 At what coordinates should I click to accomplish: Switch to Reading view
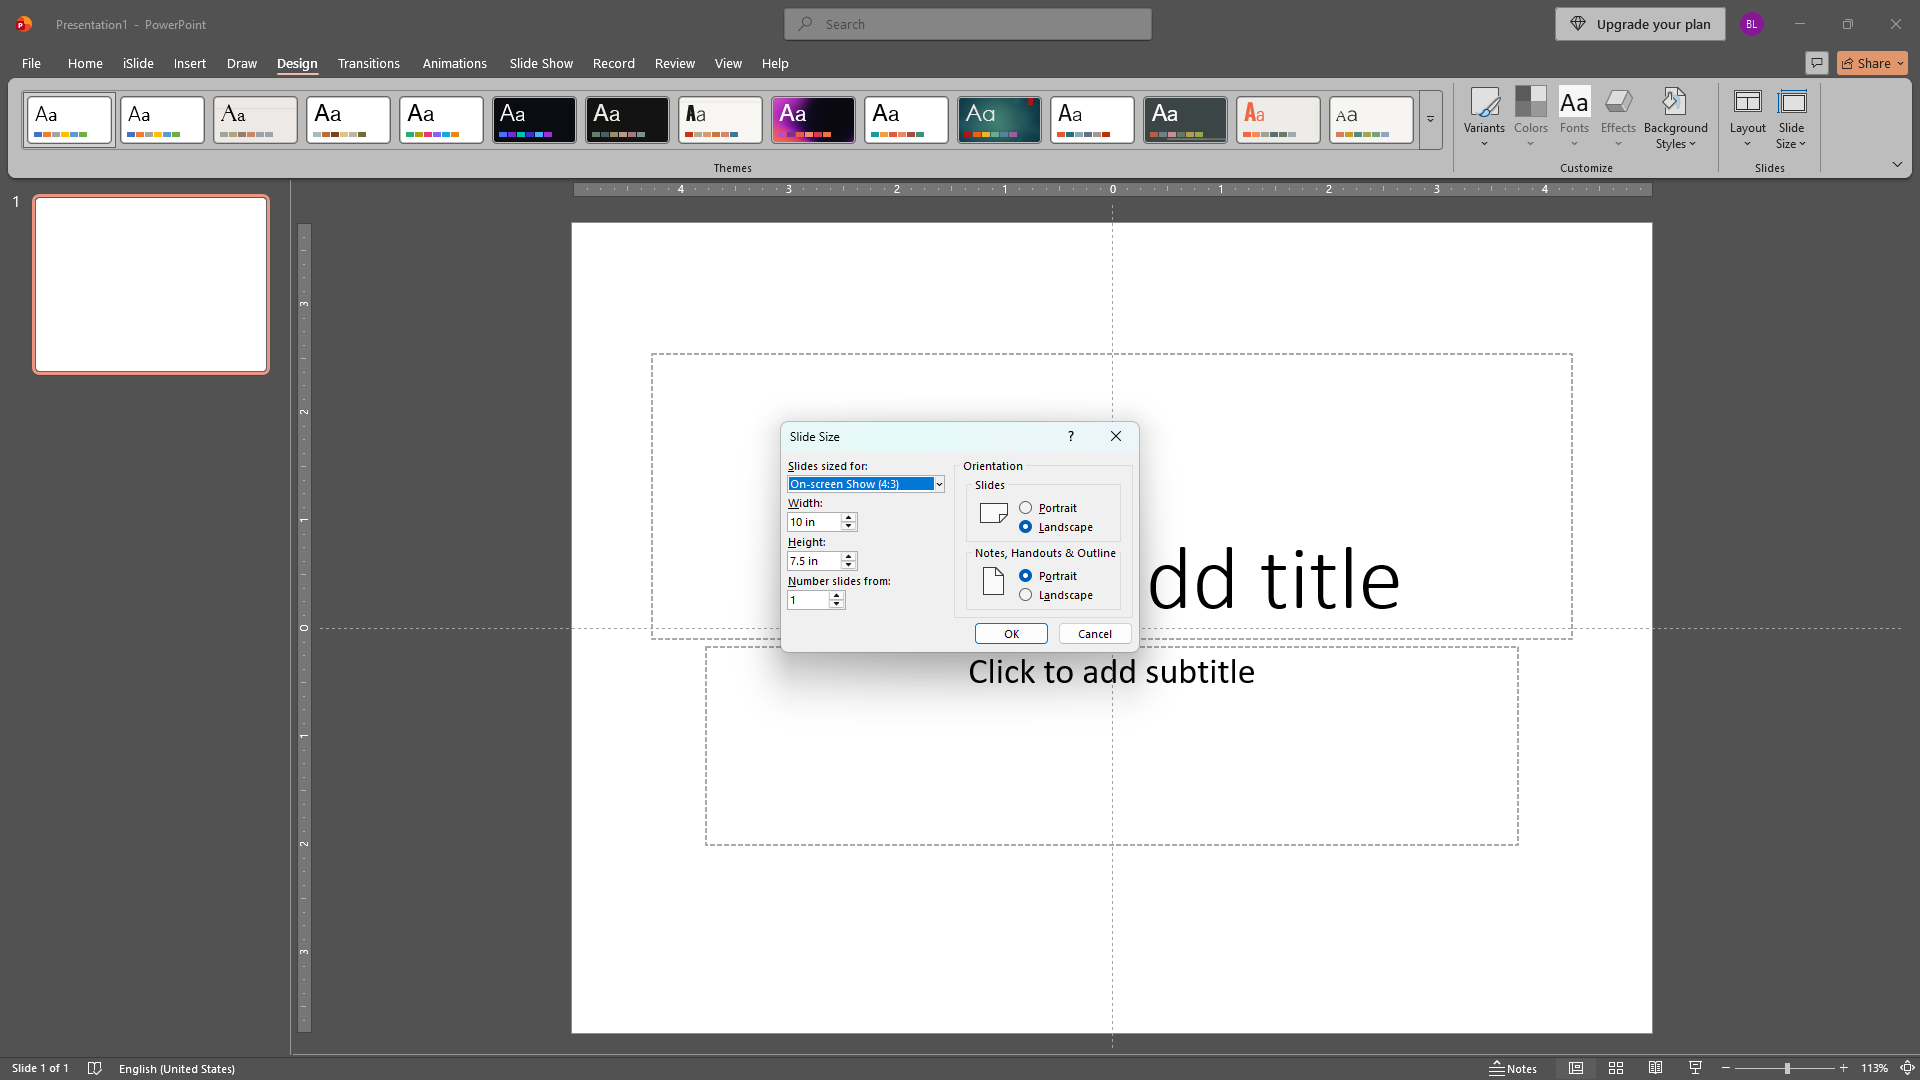[1656, 1068]
